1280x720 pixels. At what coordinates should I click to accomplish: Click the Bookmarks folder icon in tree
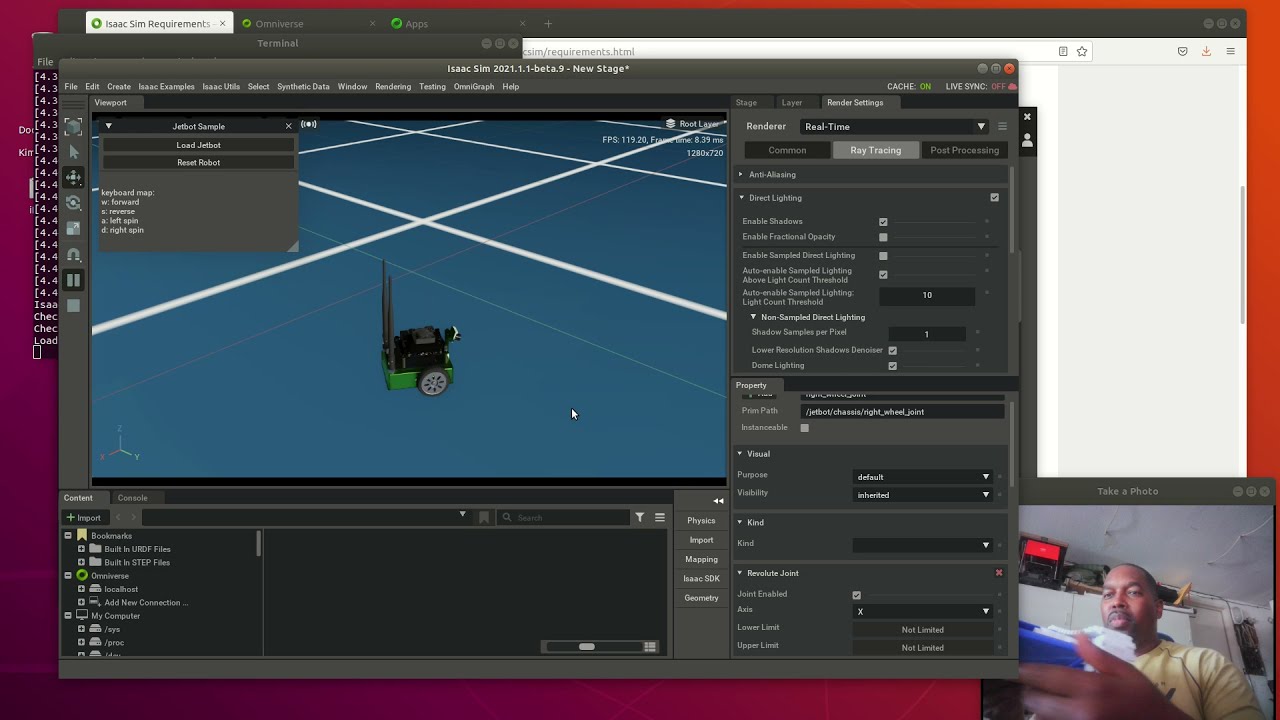pos(82,536)
